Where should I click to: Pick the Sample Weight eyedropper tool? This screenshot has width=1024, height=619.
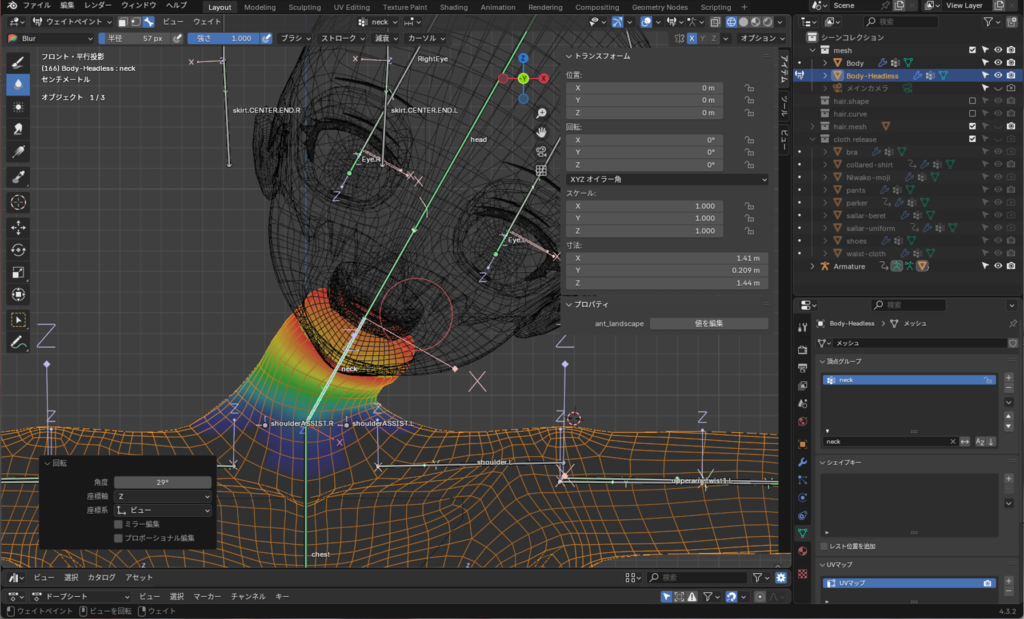(x=18, y=177)
